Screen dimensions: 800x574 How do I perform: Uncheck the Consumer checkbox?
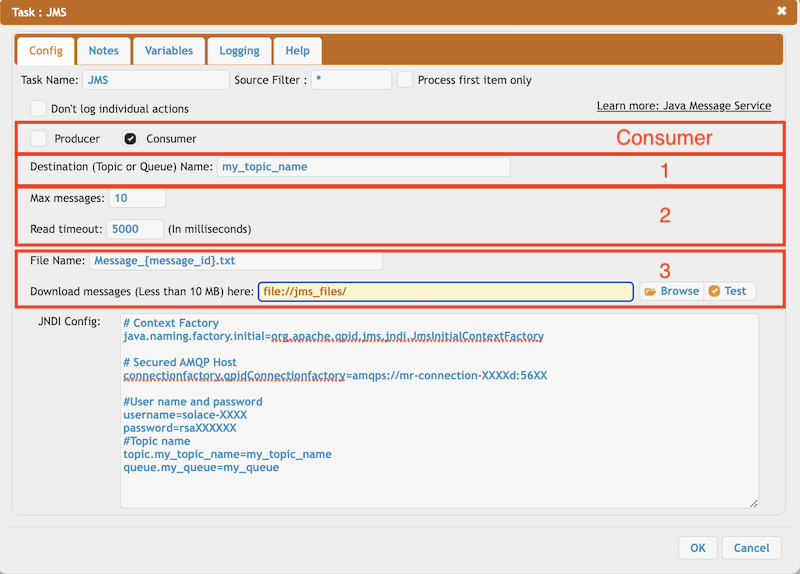point(130,139)
